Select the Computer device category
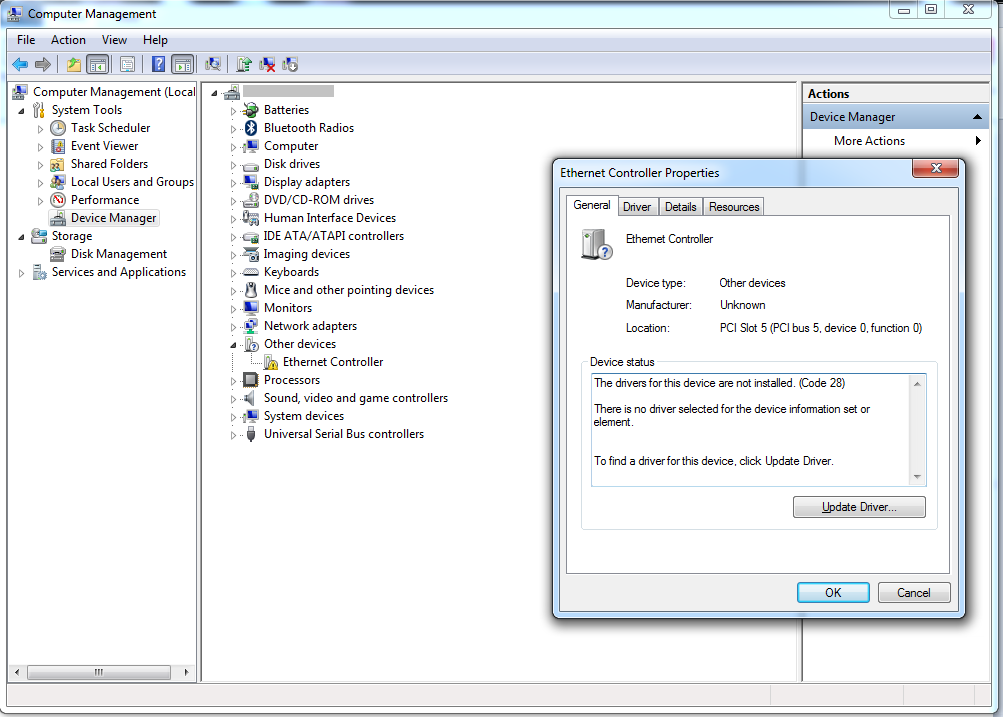 pyautogui.click(x=291, y=146)
